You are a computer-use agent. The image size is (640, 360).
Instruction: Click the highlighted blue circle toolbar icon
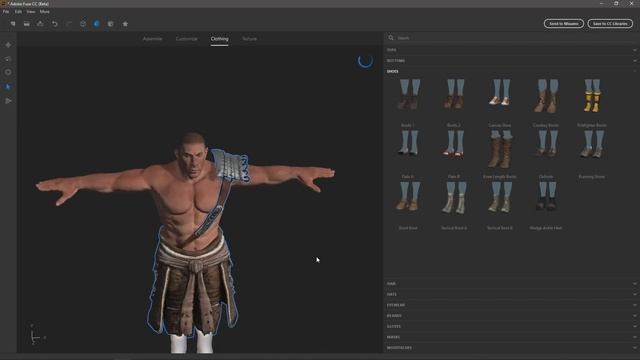click(97, 24)
